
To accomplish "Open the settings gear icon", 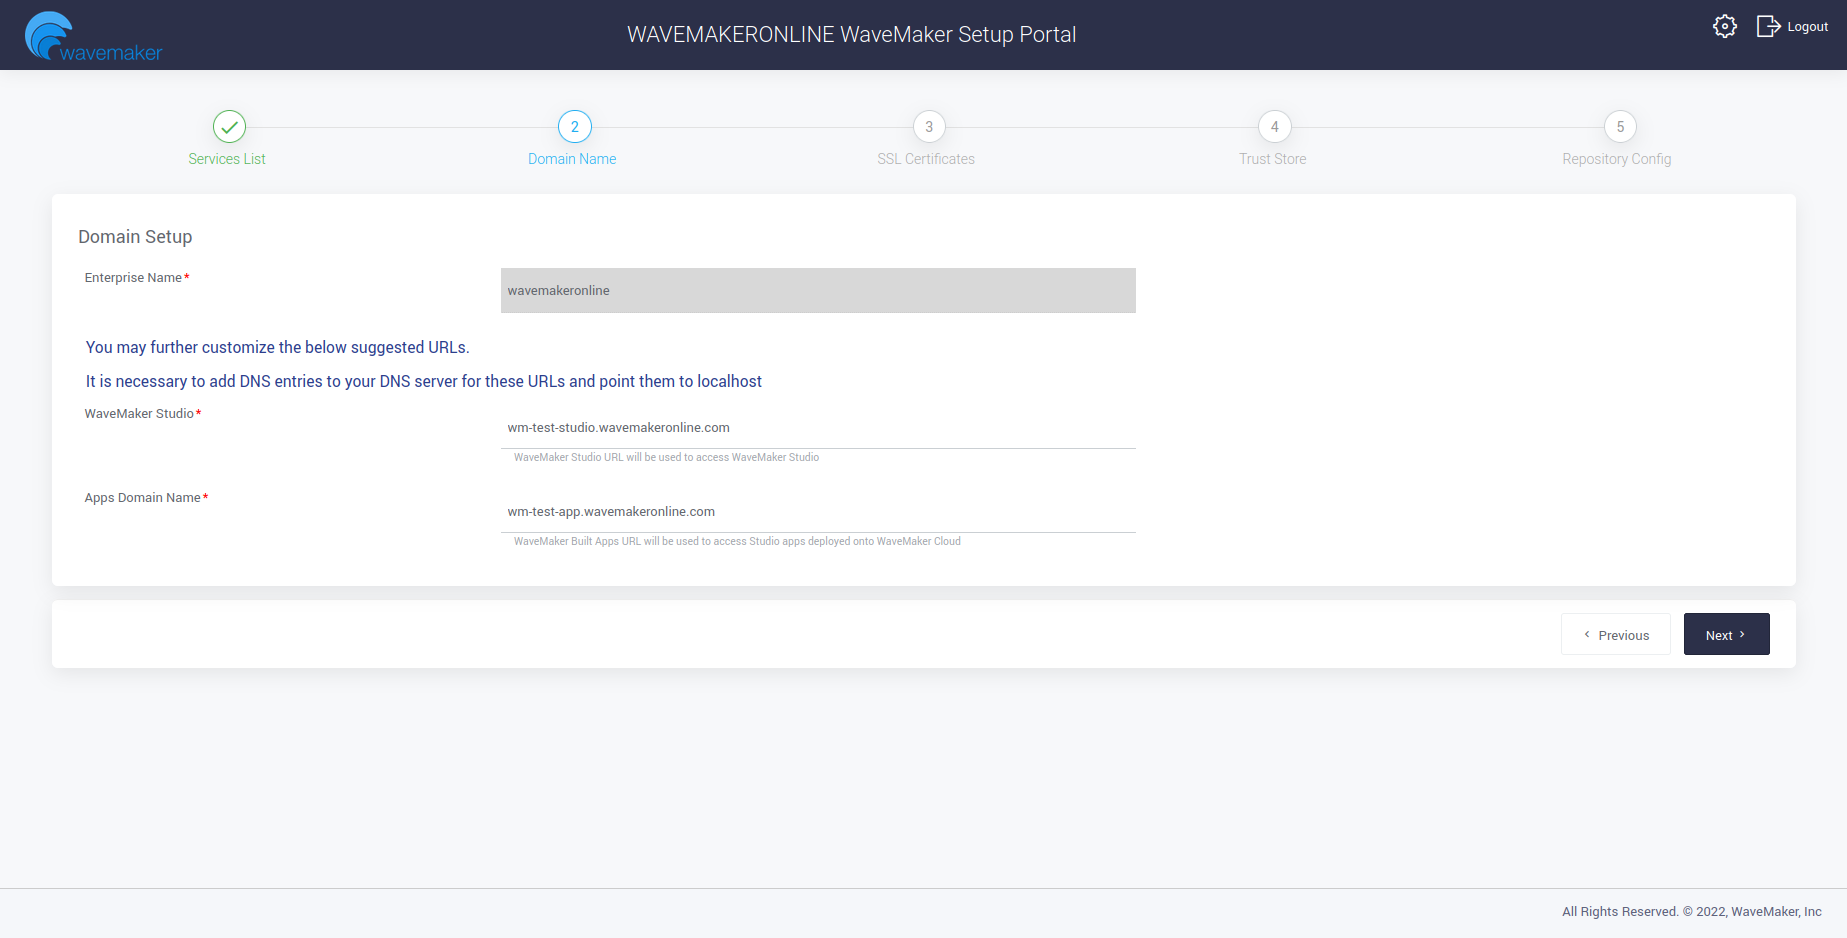I will click(1724, 26).
